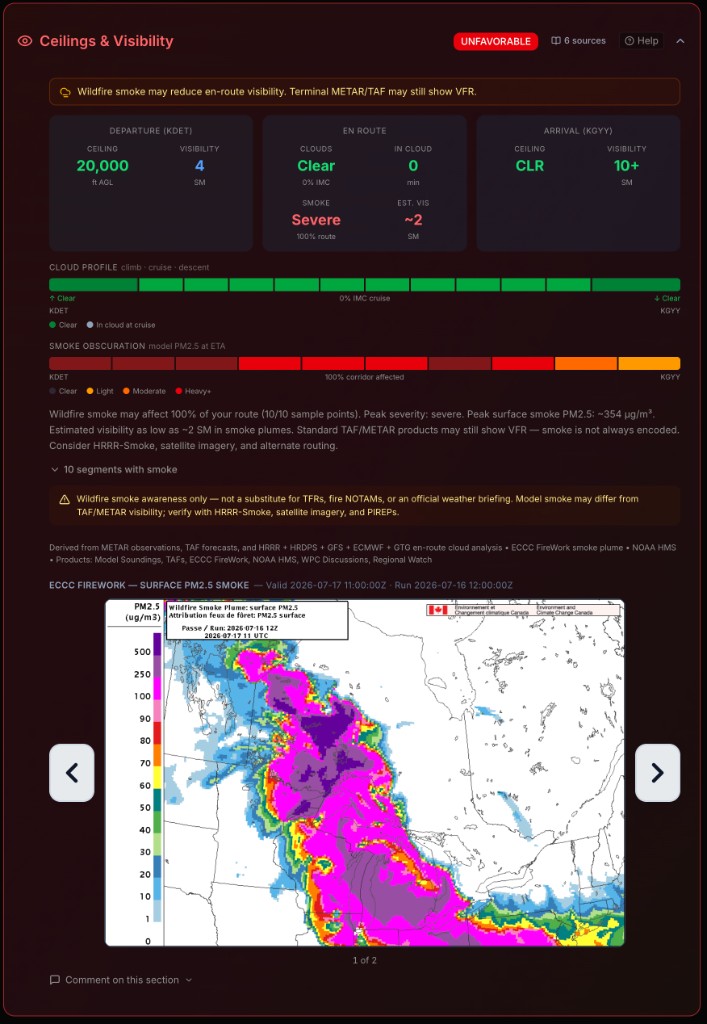Click the UNFAVORABLE status badge
The width and height of the screenshot is (707, 1024).
[496, 41]
